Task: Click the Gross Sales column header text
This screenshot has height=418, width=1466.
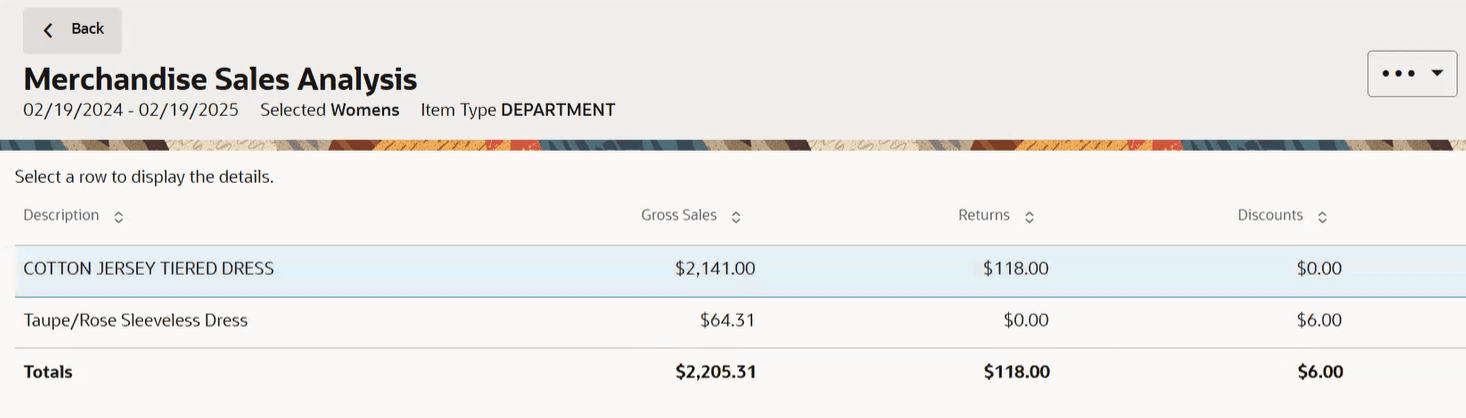Action: (x=679, y=215)
